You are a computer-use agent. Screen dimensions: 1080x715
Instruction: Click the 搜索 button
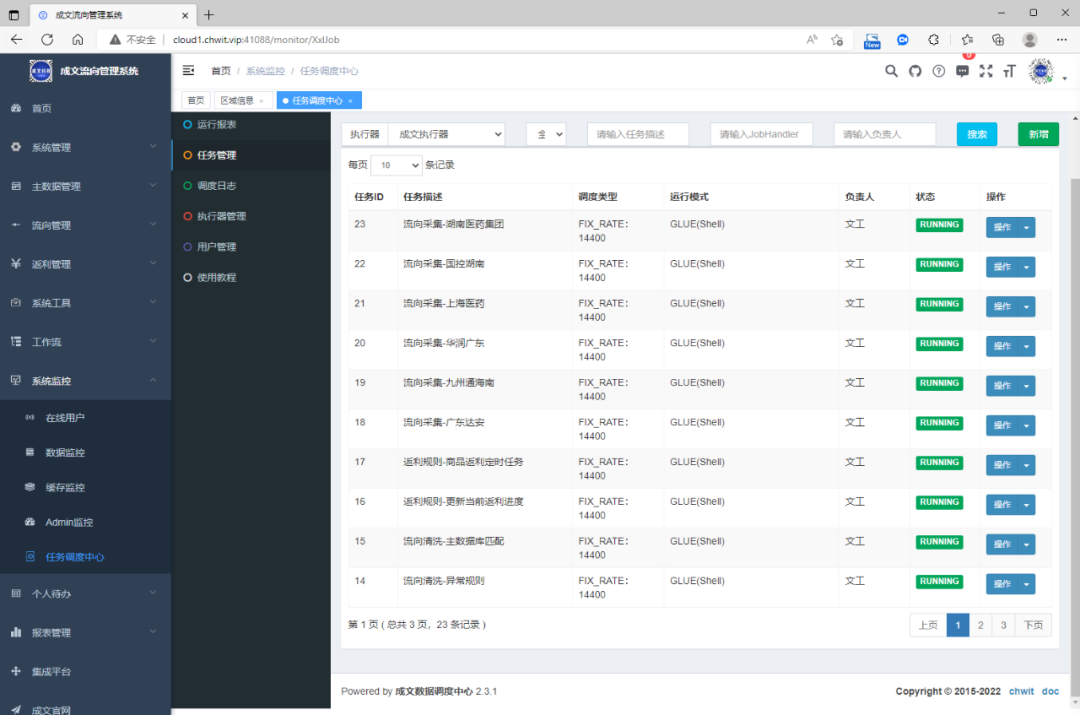[x=977, y=134]
